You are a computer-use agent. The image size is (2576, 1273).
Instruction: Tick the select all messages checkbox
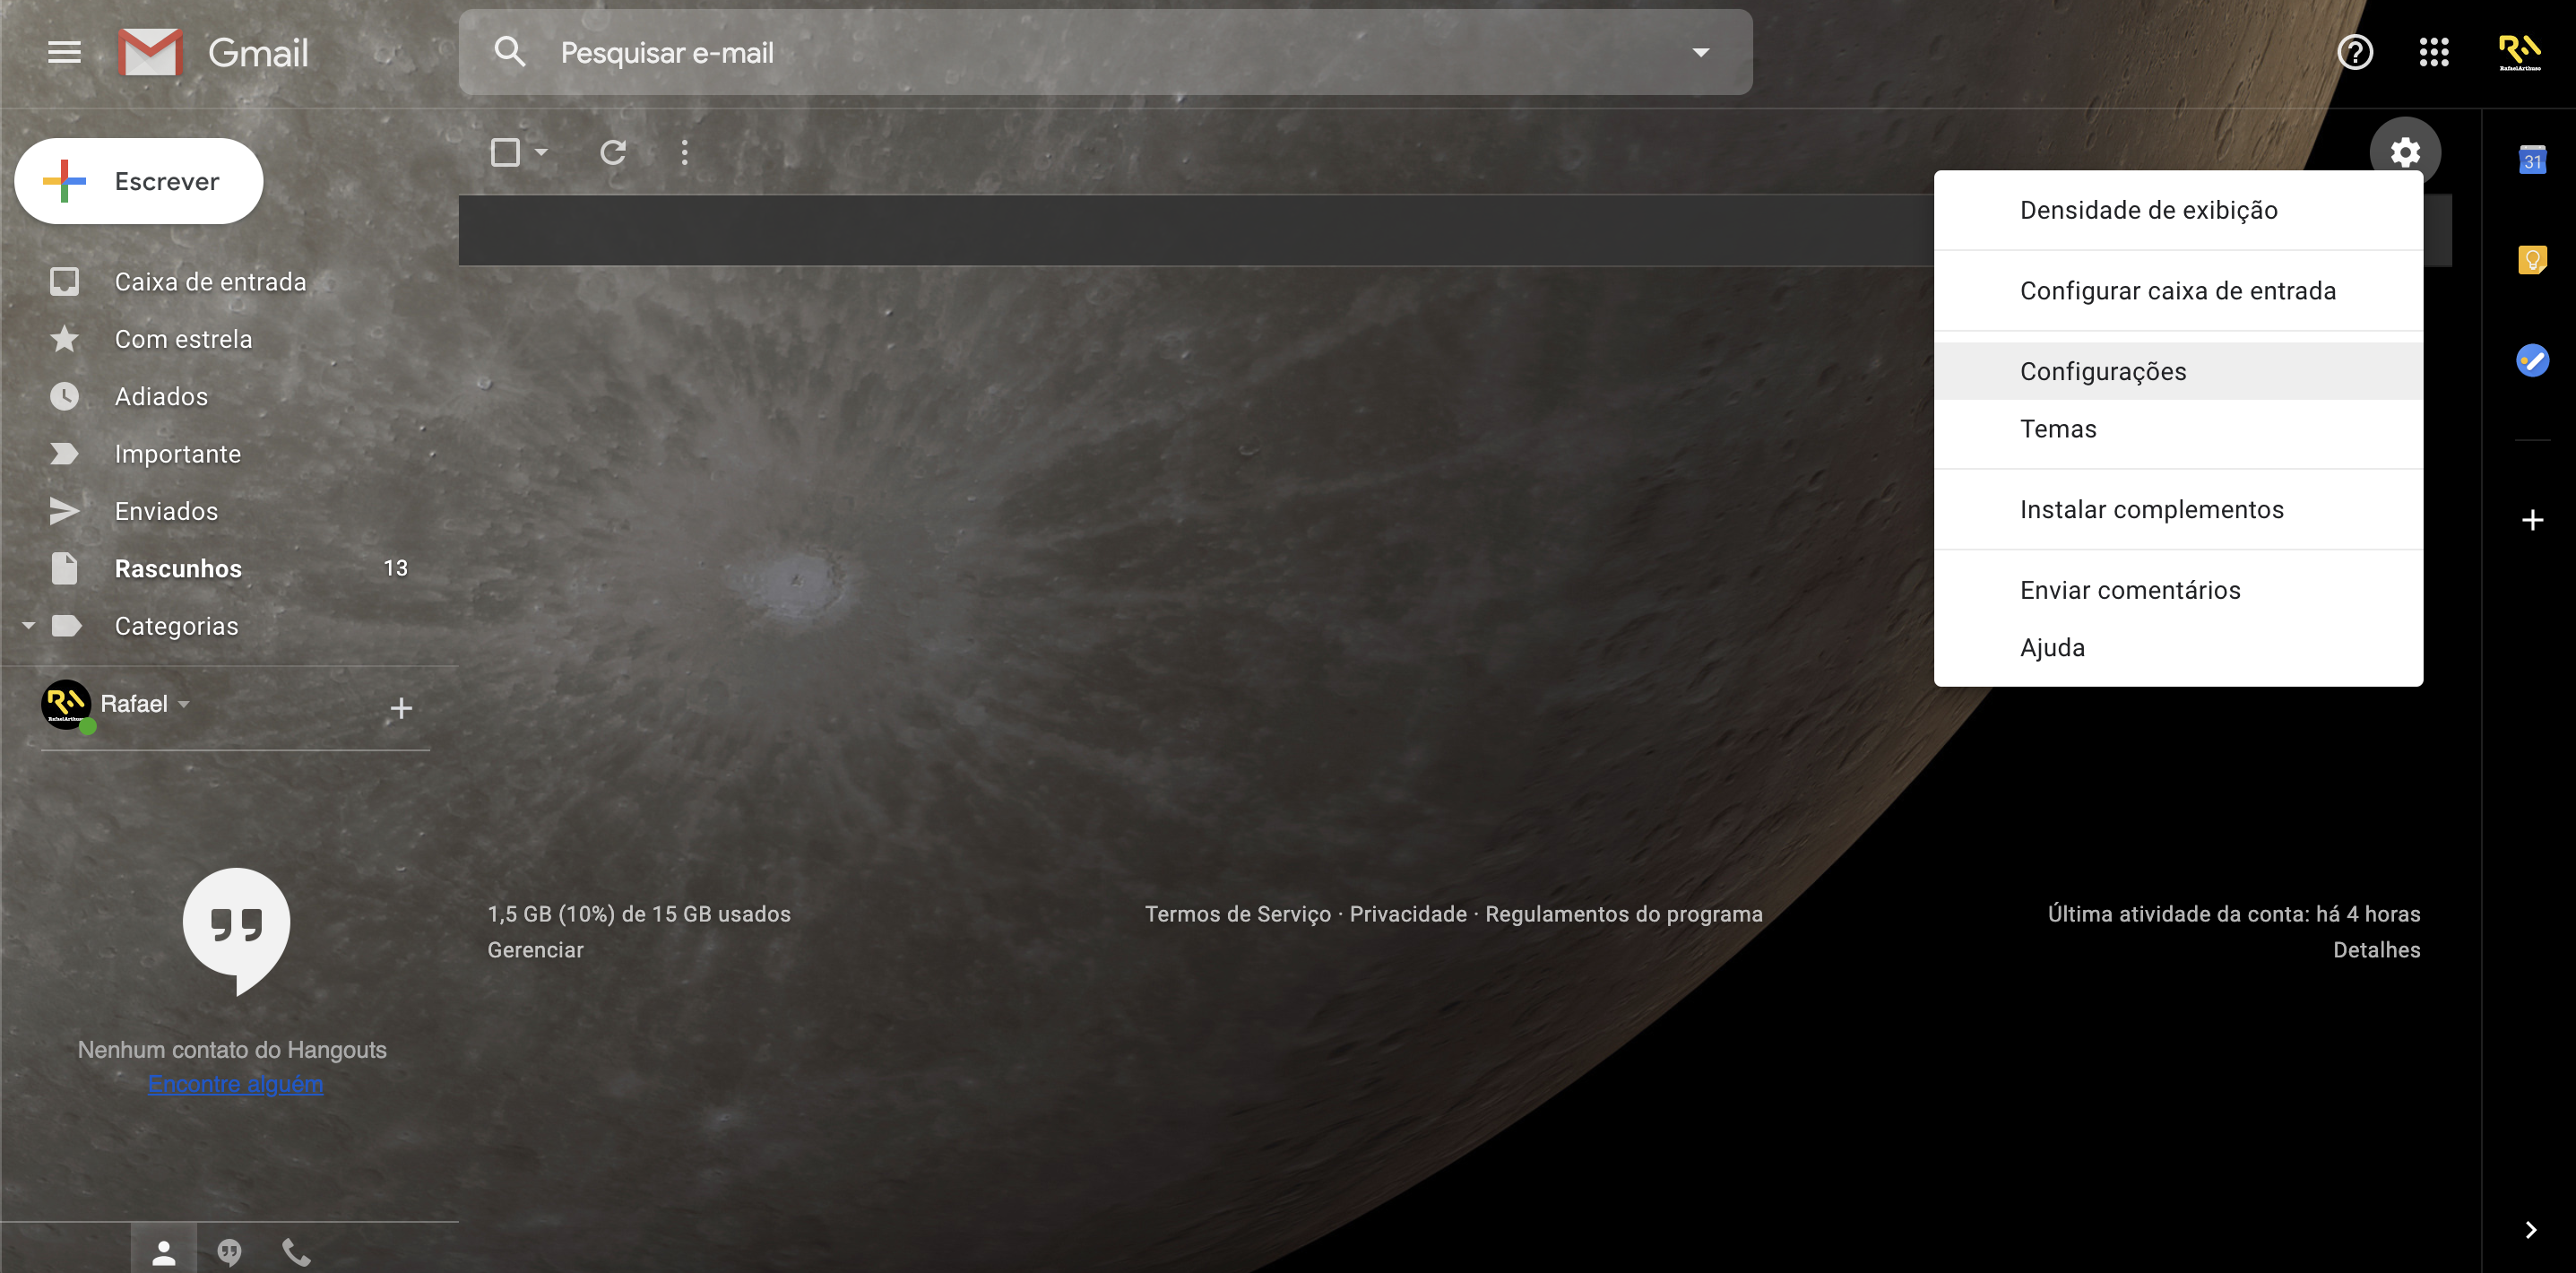point(505,152)
